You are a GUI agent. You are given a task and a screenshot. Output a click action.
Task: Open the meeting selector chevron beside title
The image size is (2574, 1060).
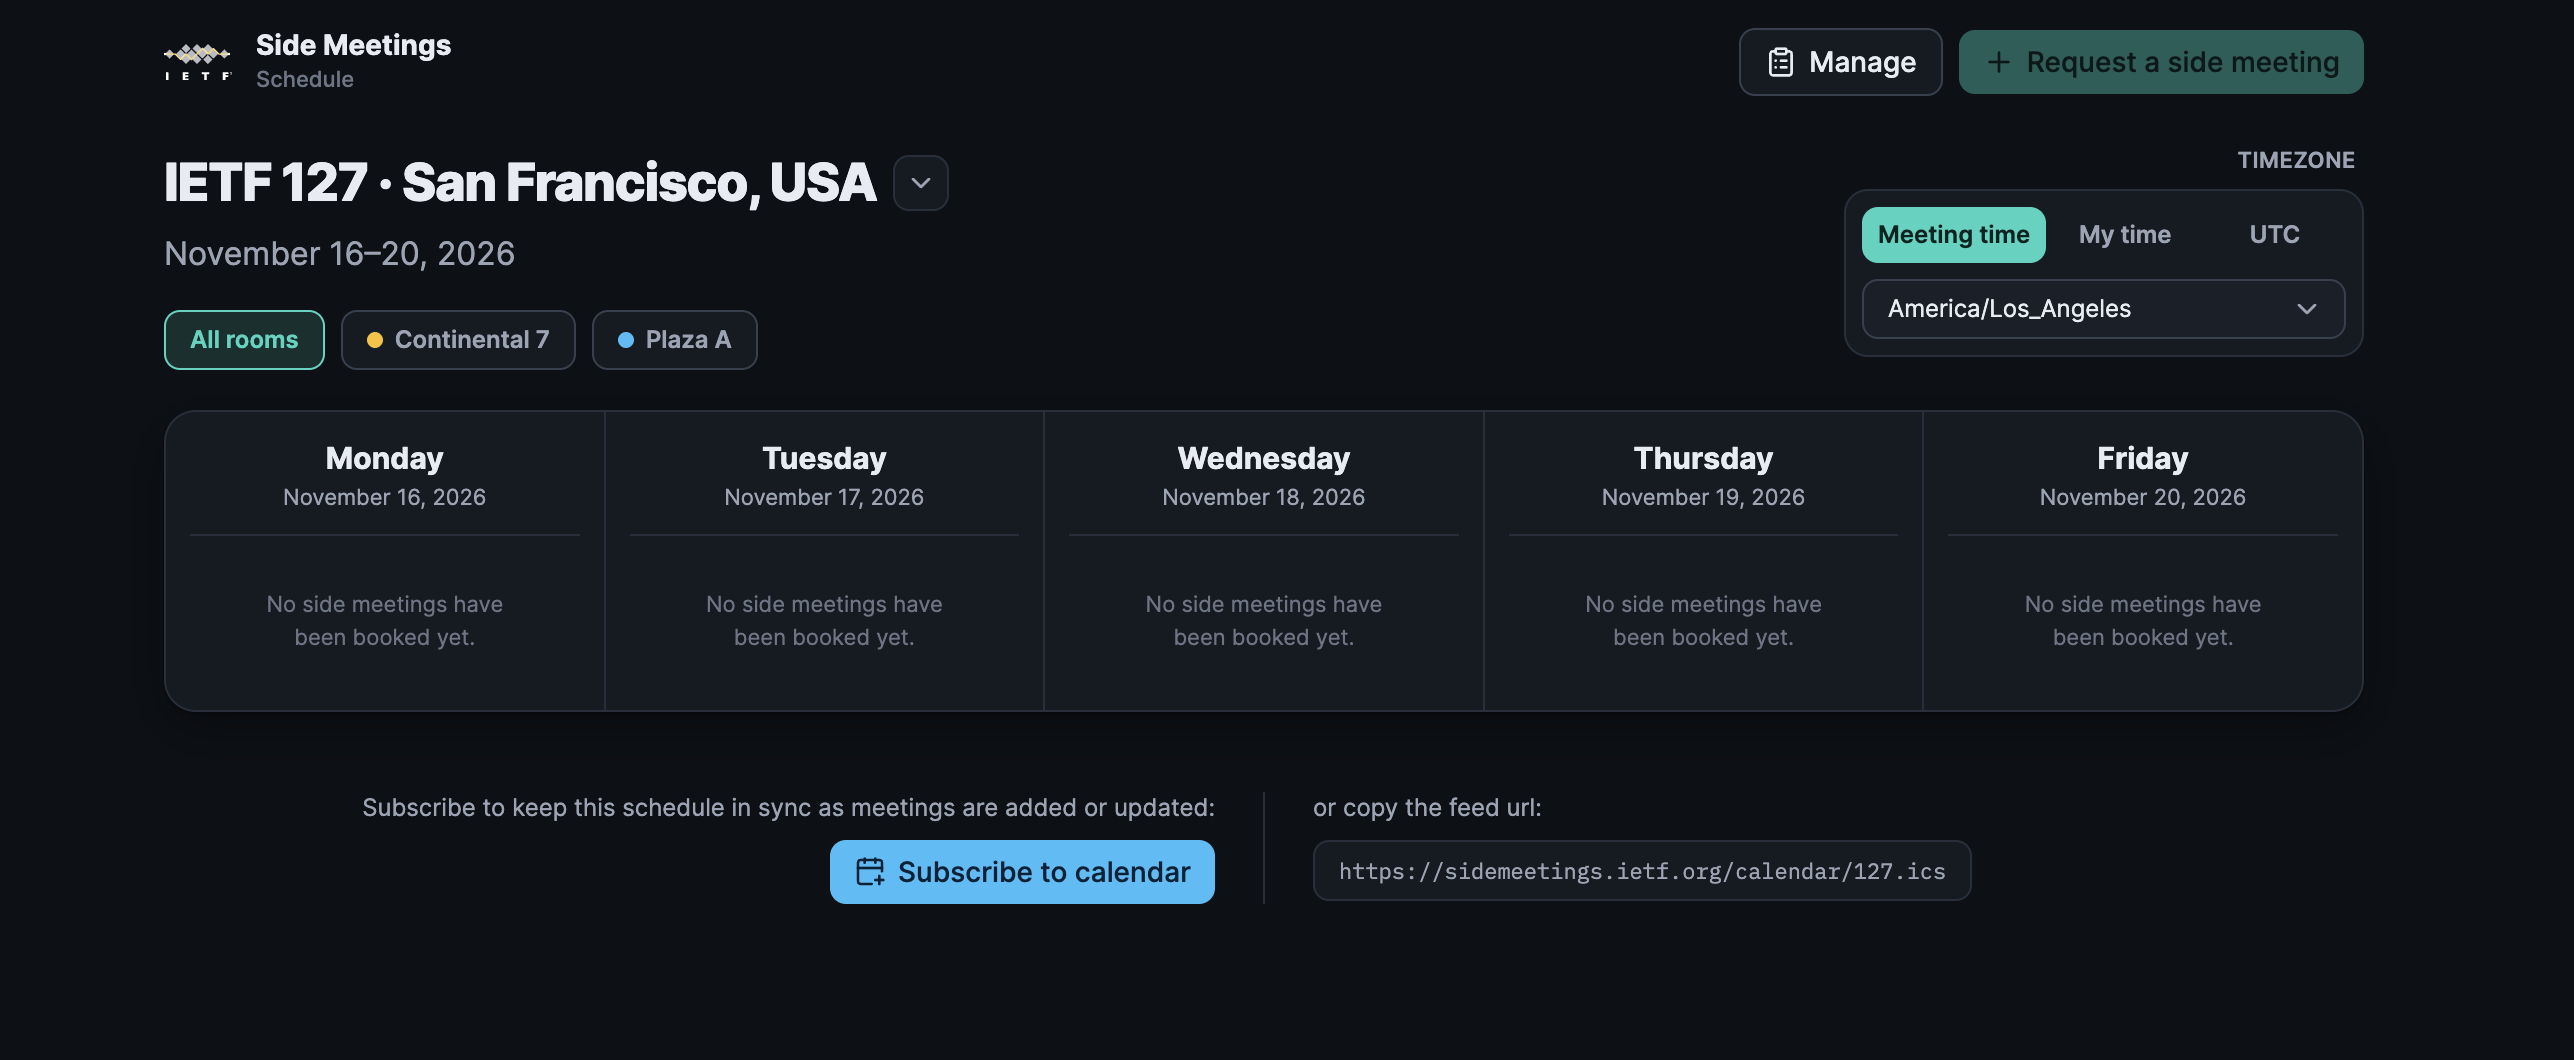920,183
